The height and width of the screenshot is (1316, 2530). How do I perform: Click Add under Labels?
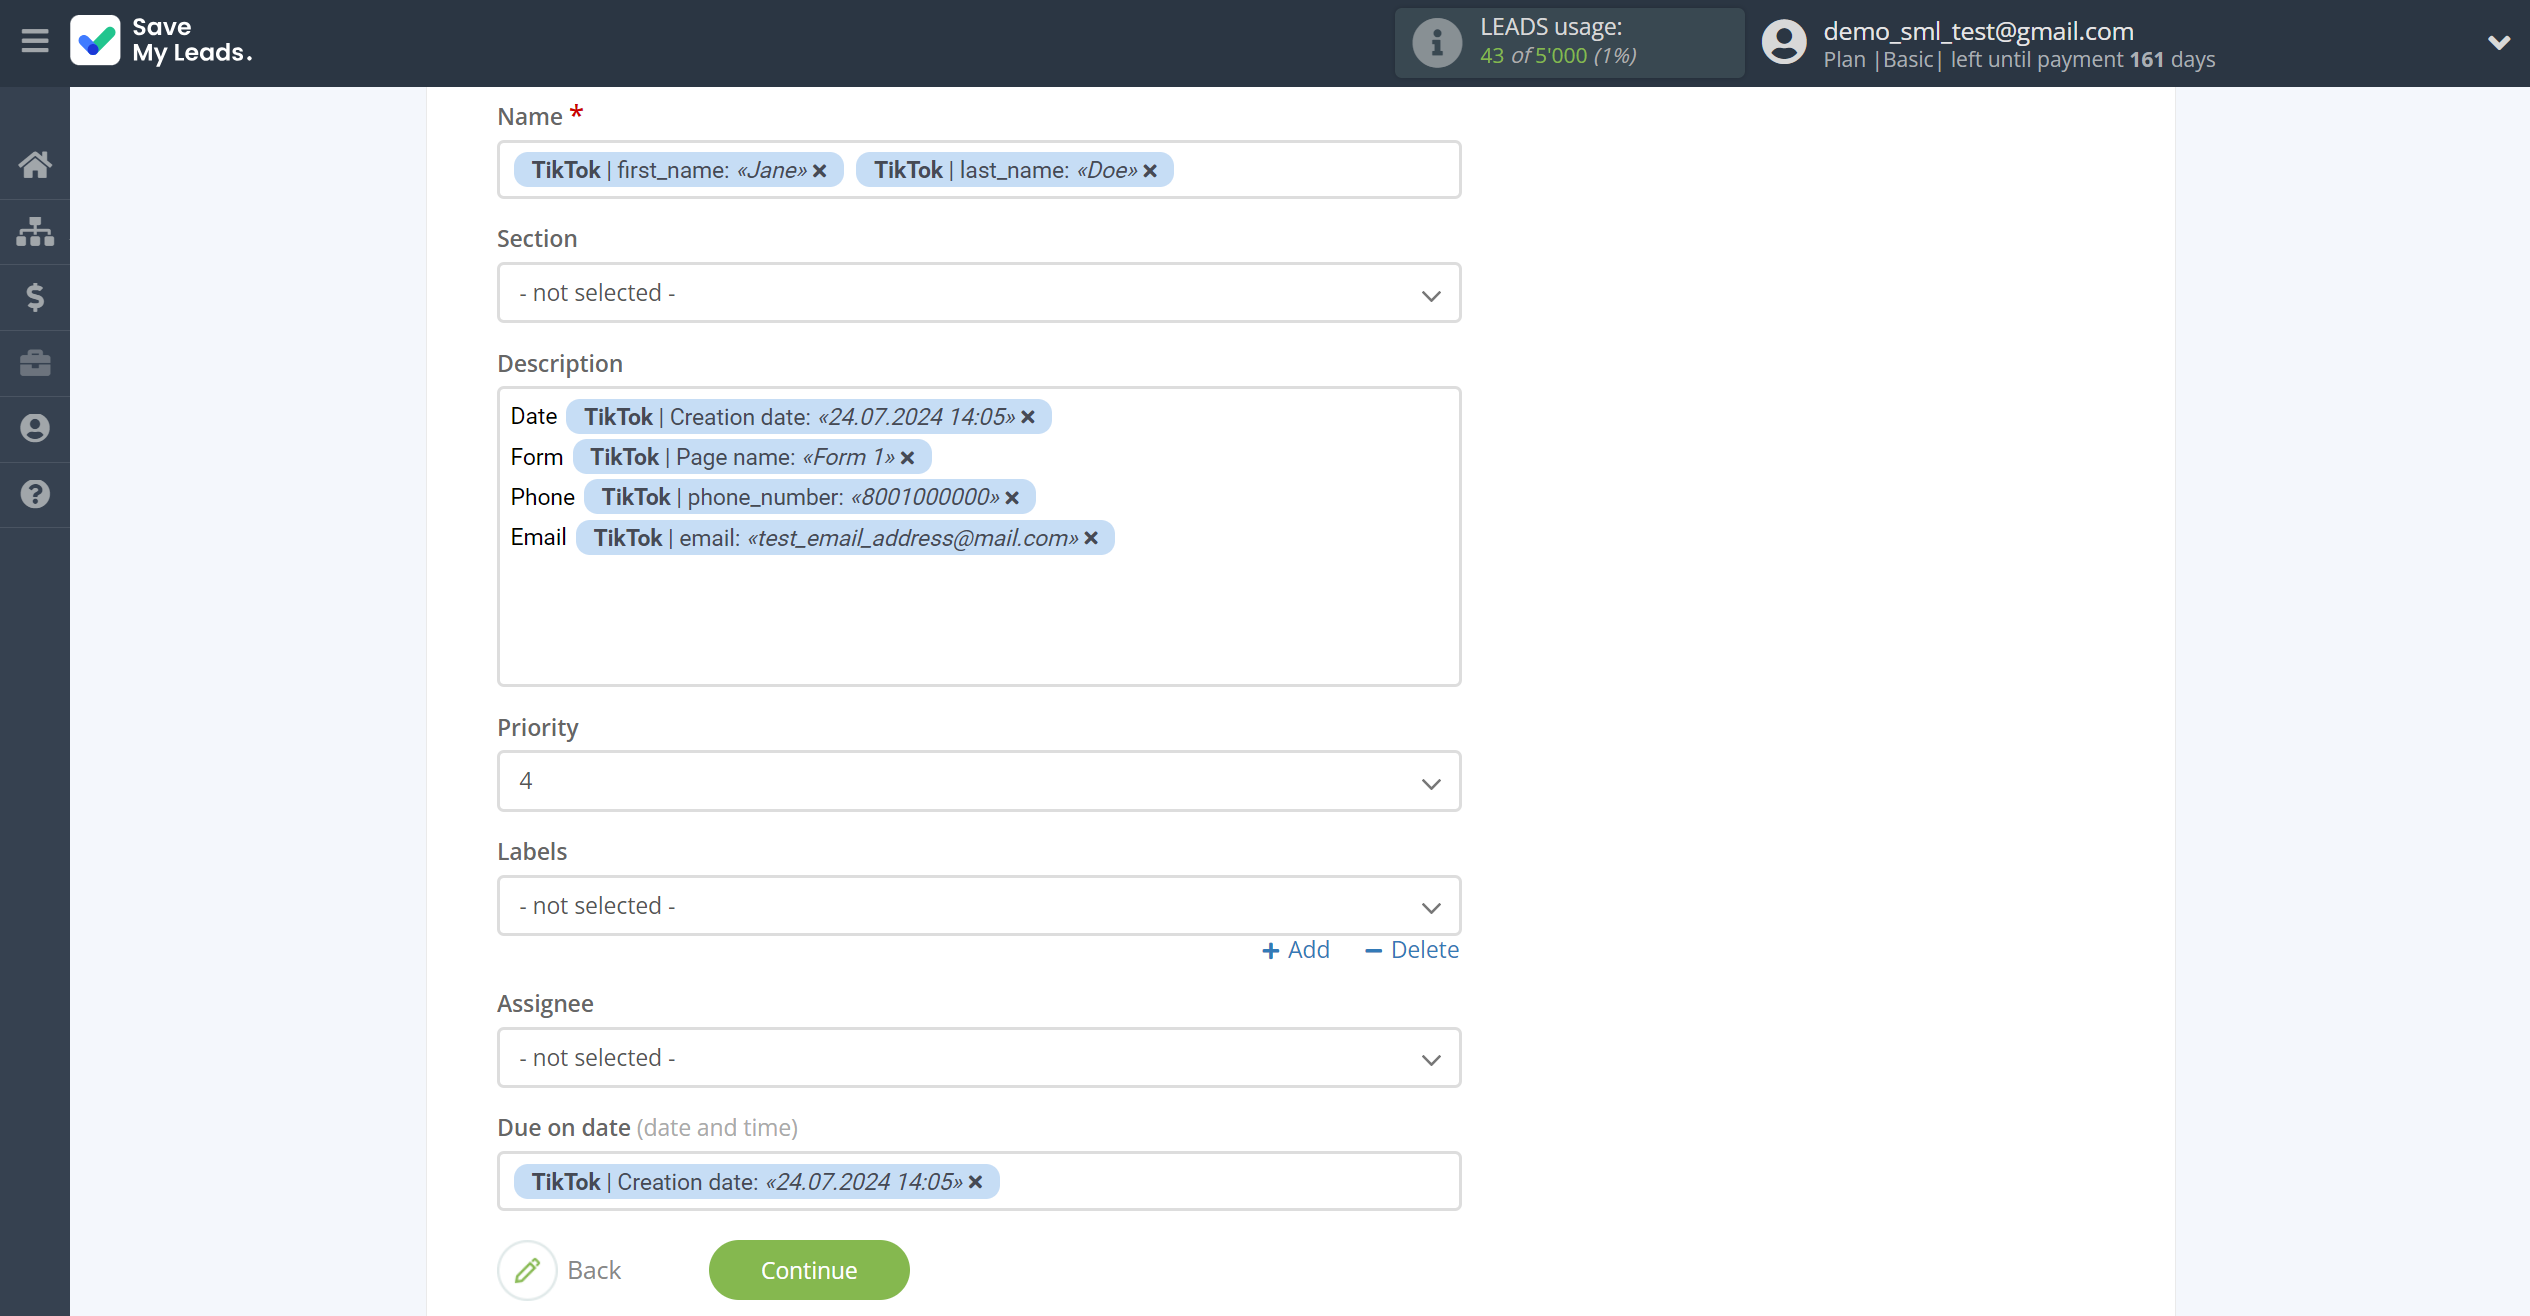(x=1296, y=950)
